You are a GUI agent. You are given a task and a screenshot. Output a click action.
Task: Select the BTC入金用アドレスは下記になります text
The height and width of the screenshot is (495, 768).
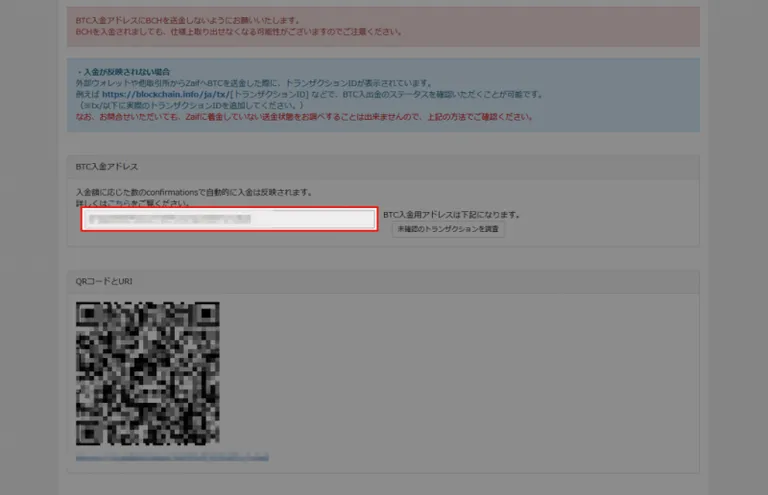(451, 214)
